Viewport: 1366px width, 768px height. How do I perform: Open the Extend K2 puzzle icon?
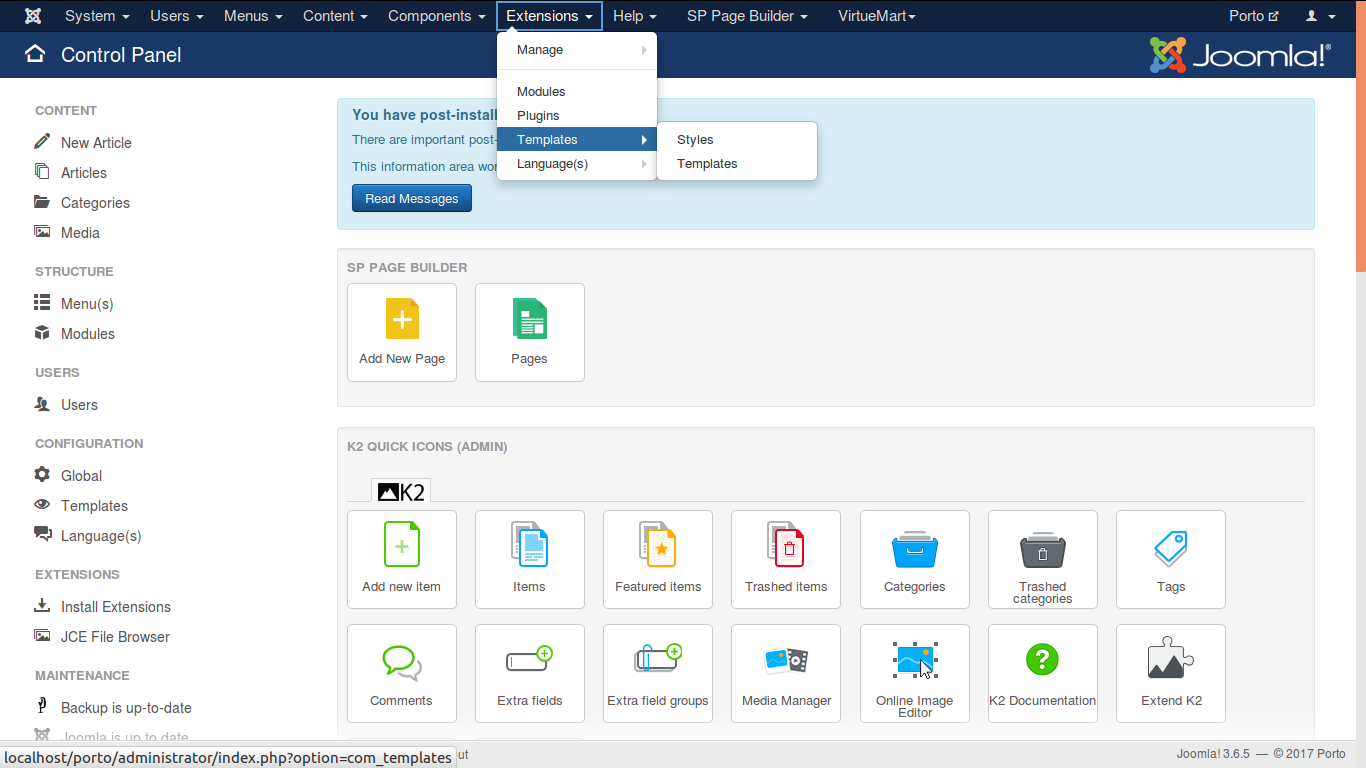coord(1171,673)
